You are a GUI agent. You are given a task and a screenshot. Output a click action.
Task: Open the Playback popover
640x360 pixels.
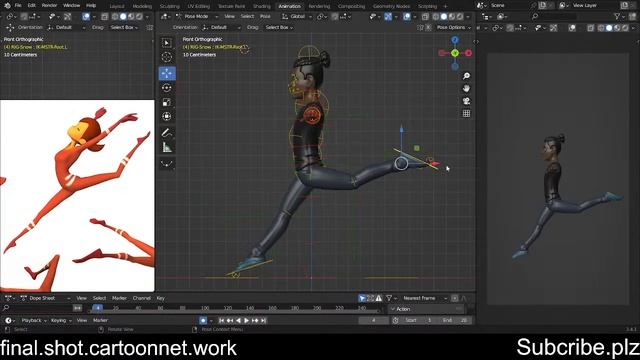[33, 321]
